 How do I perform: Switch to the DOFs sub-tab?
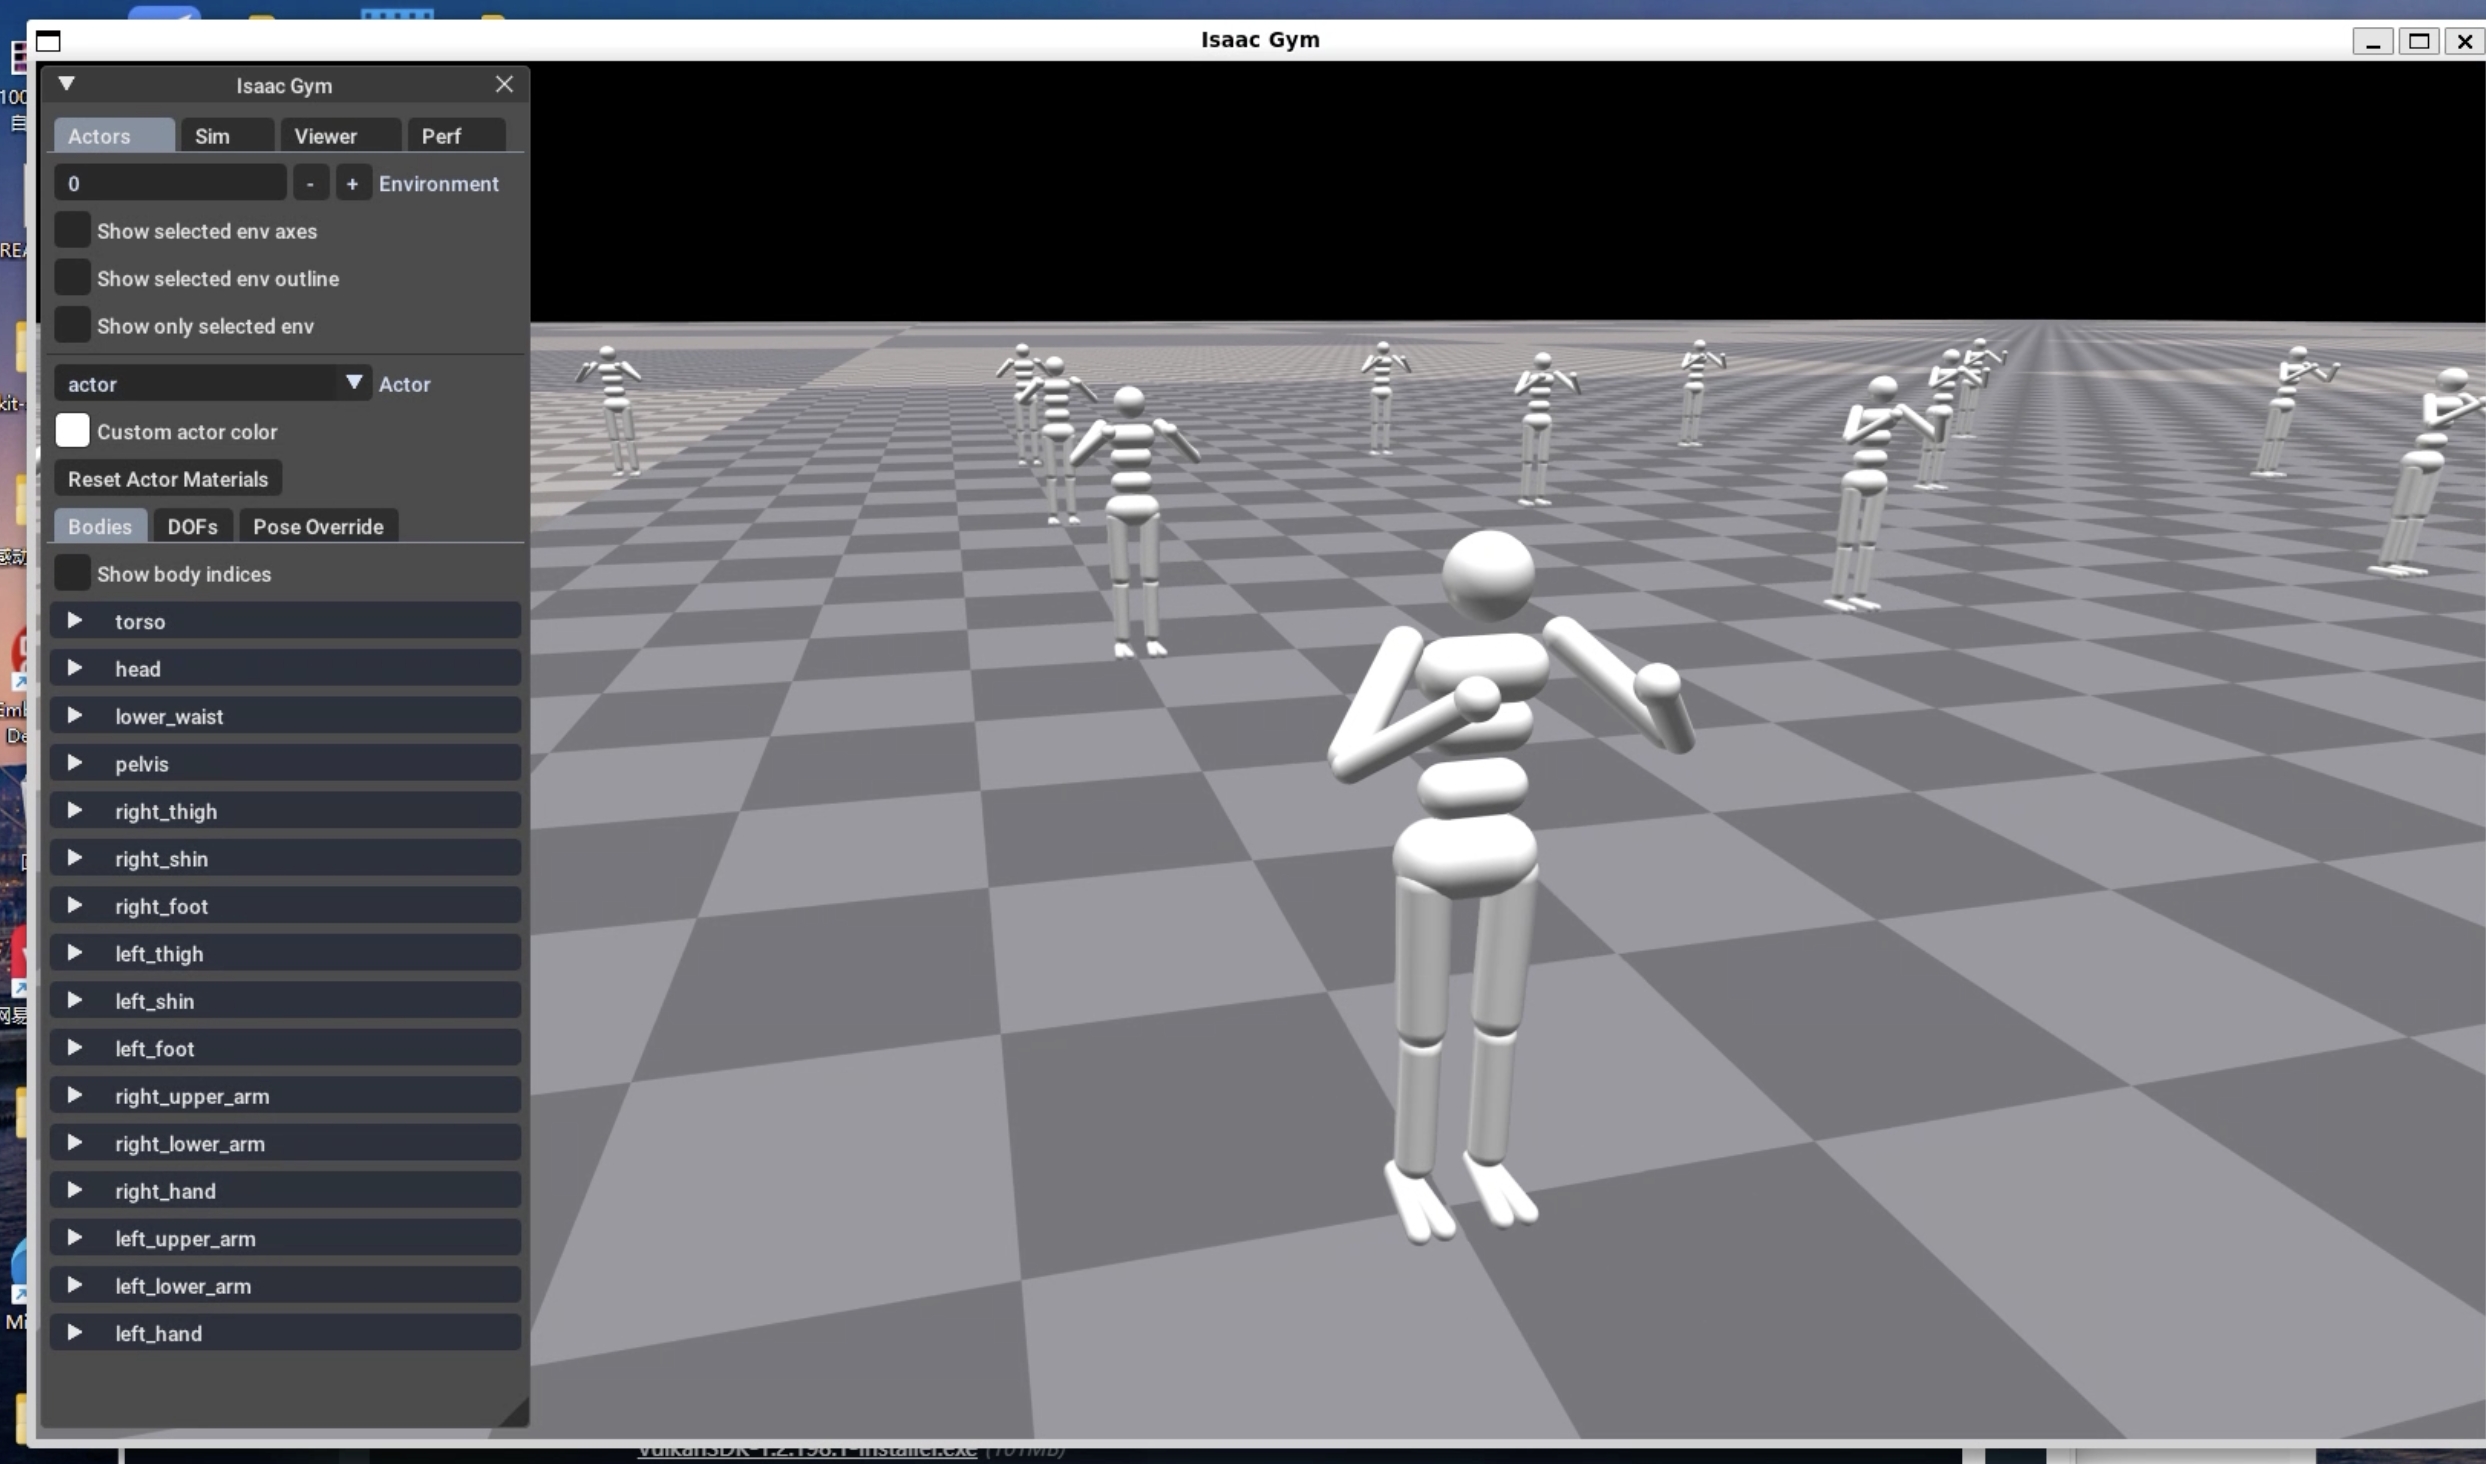[192, 526]
